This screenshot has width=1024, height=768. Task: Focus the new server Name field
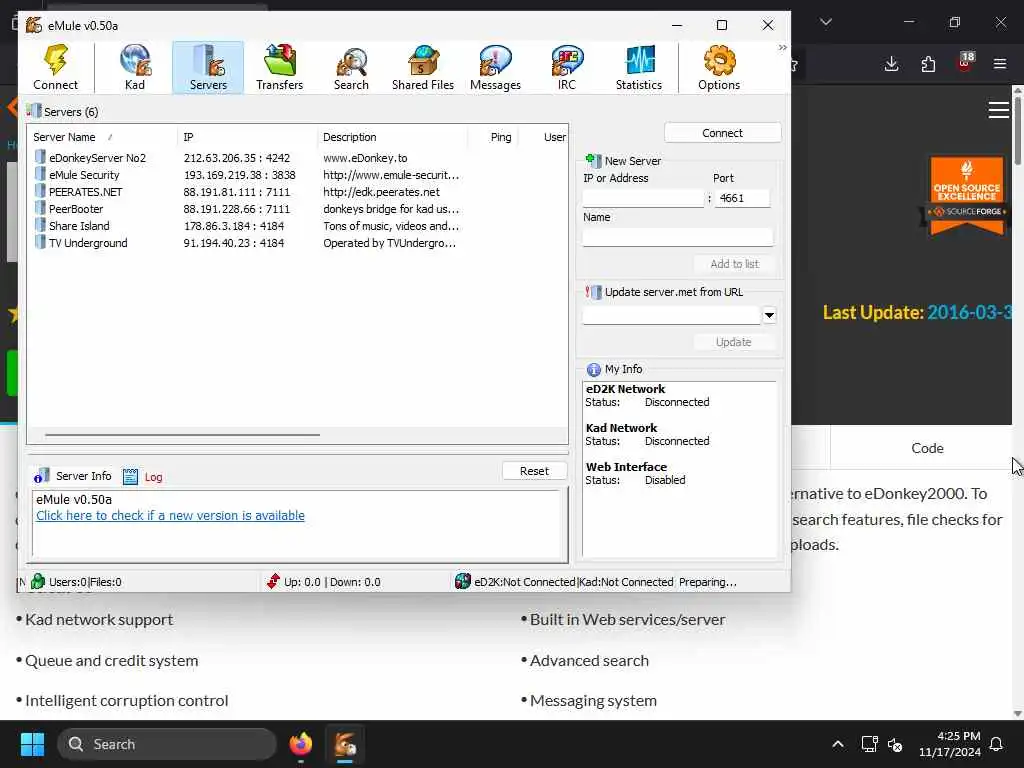[x=678, y=236]
